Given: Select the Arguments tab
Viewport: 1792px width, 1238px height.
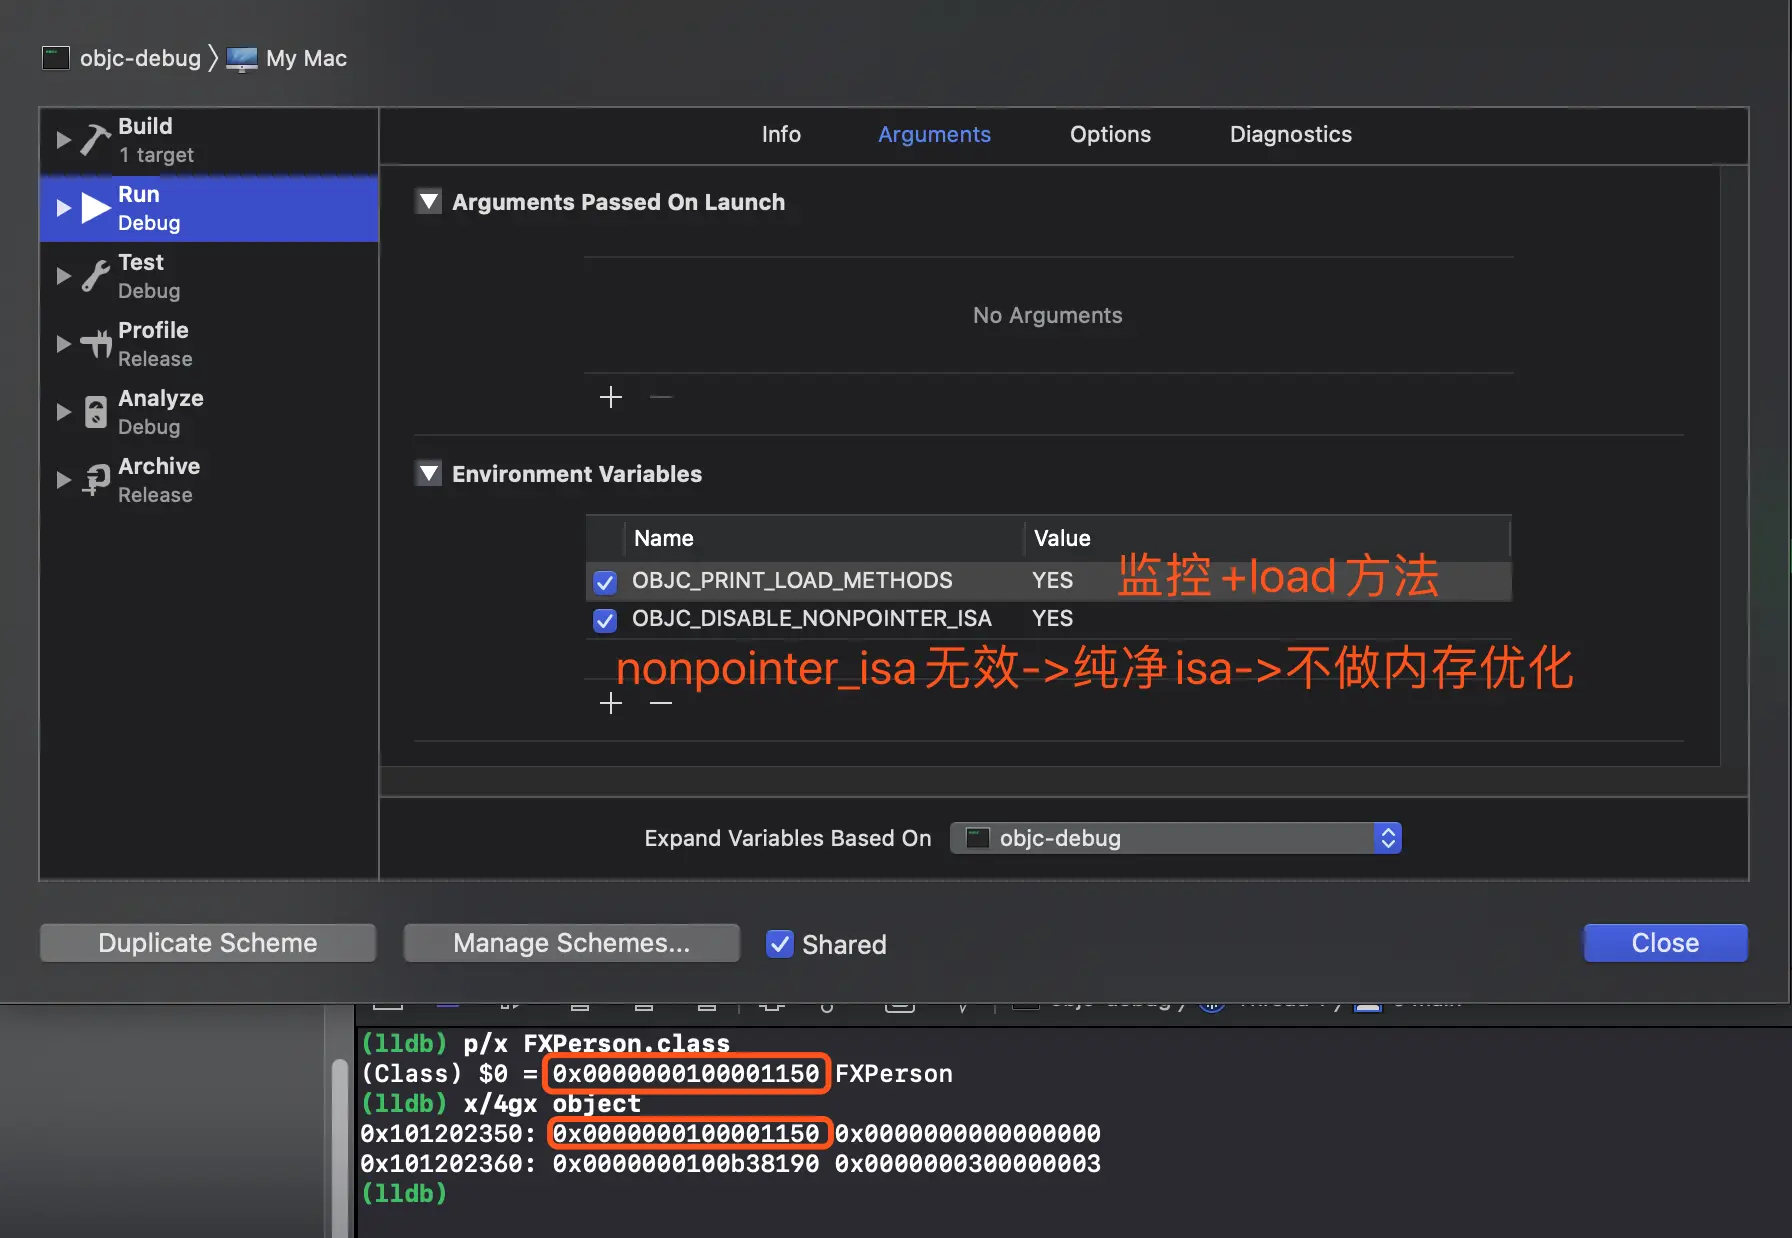Looking at the screenshot, I should point(934,134).
